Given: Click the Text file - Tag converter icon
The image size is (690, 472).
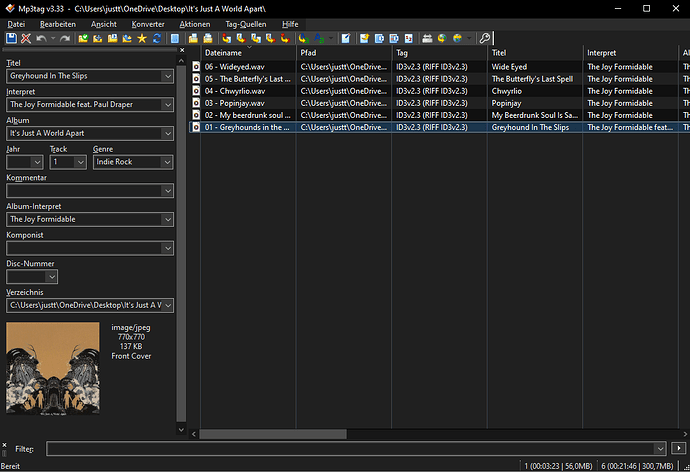Looking at the screenshot, I should point(270,38).
